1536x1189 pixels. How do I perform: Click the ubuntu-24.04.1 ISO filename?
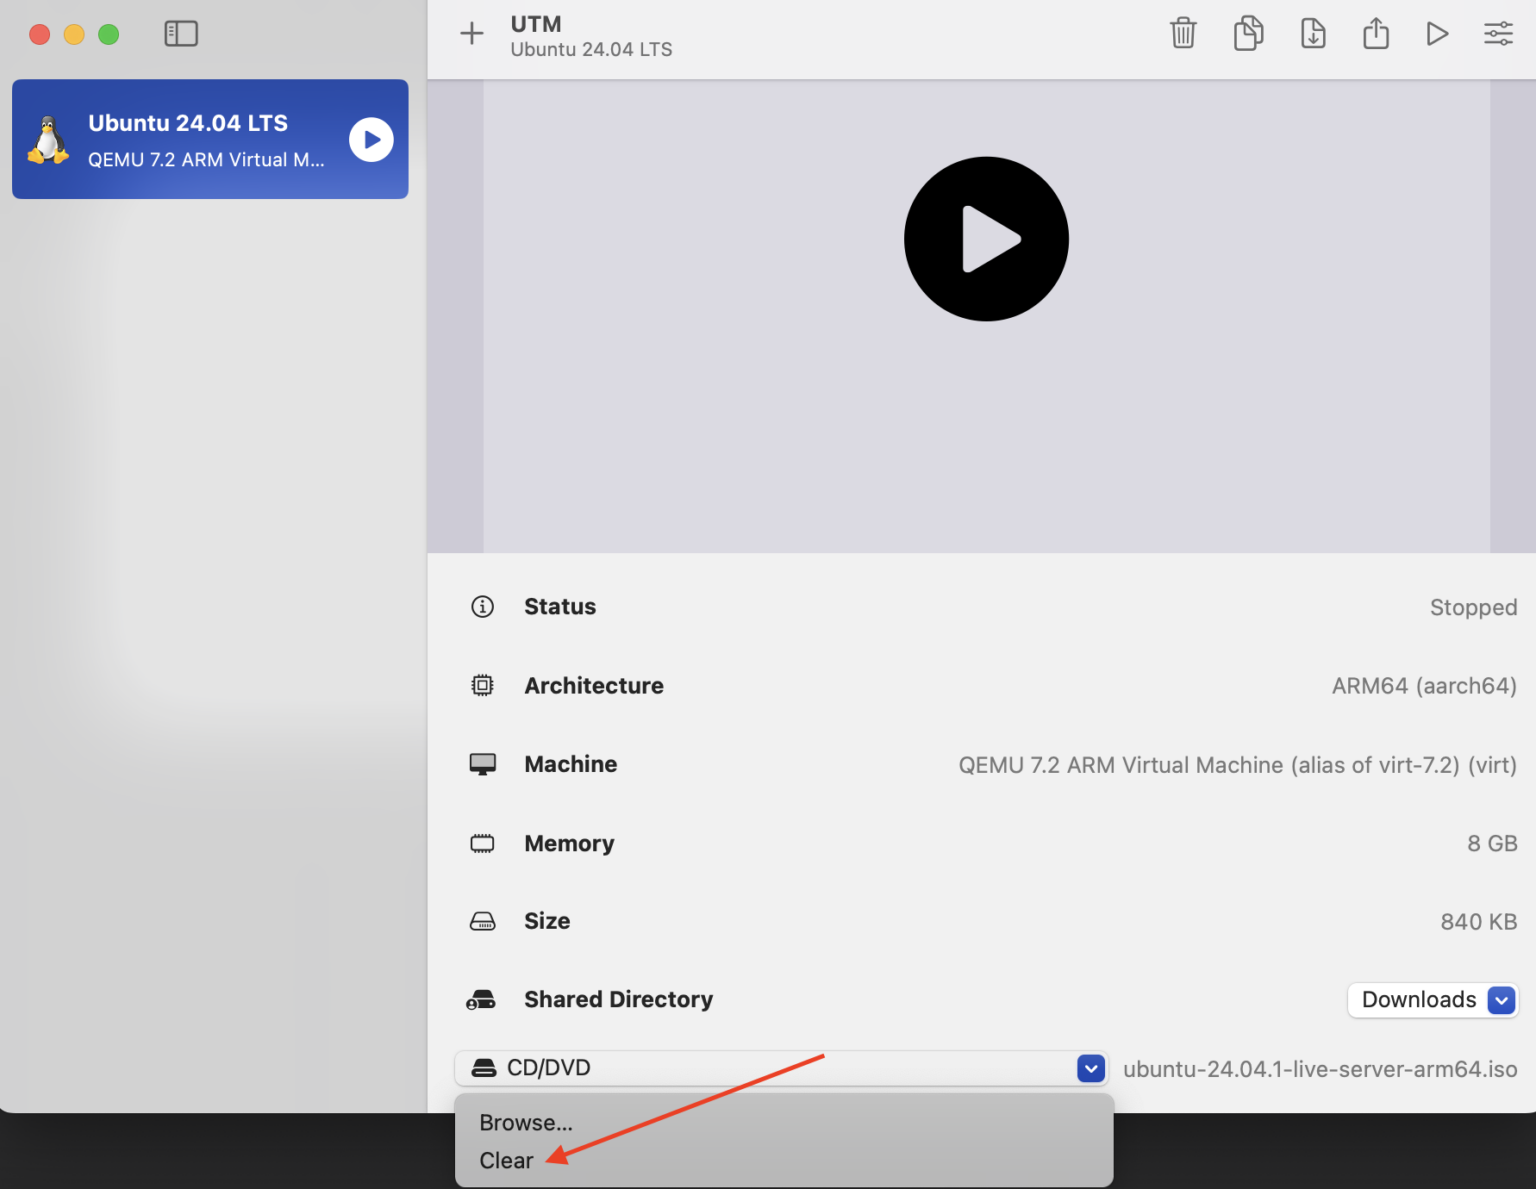click(1320, 1068)
